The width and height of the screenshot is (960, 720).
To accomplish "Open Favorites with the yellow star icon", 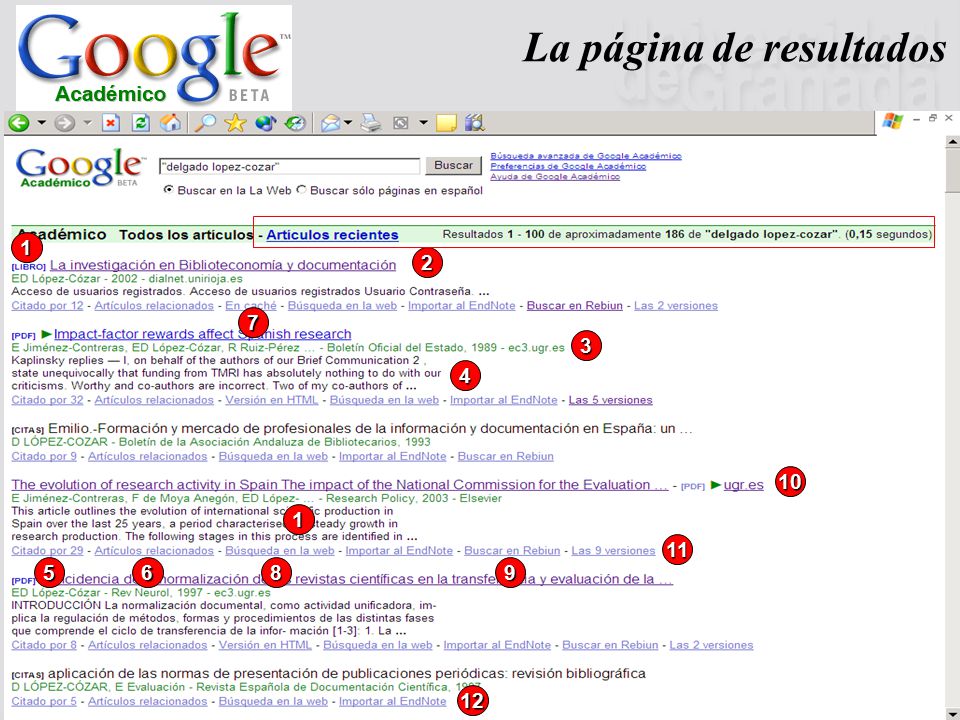I will tap(235, 123).
